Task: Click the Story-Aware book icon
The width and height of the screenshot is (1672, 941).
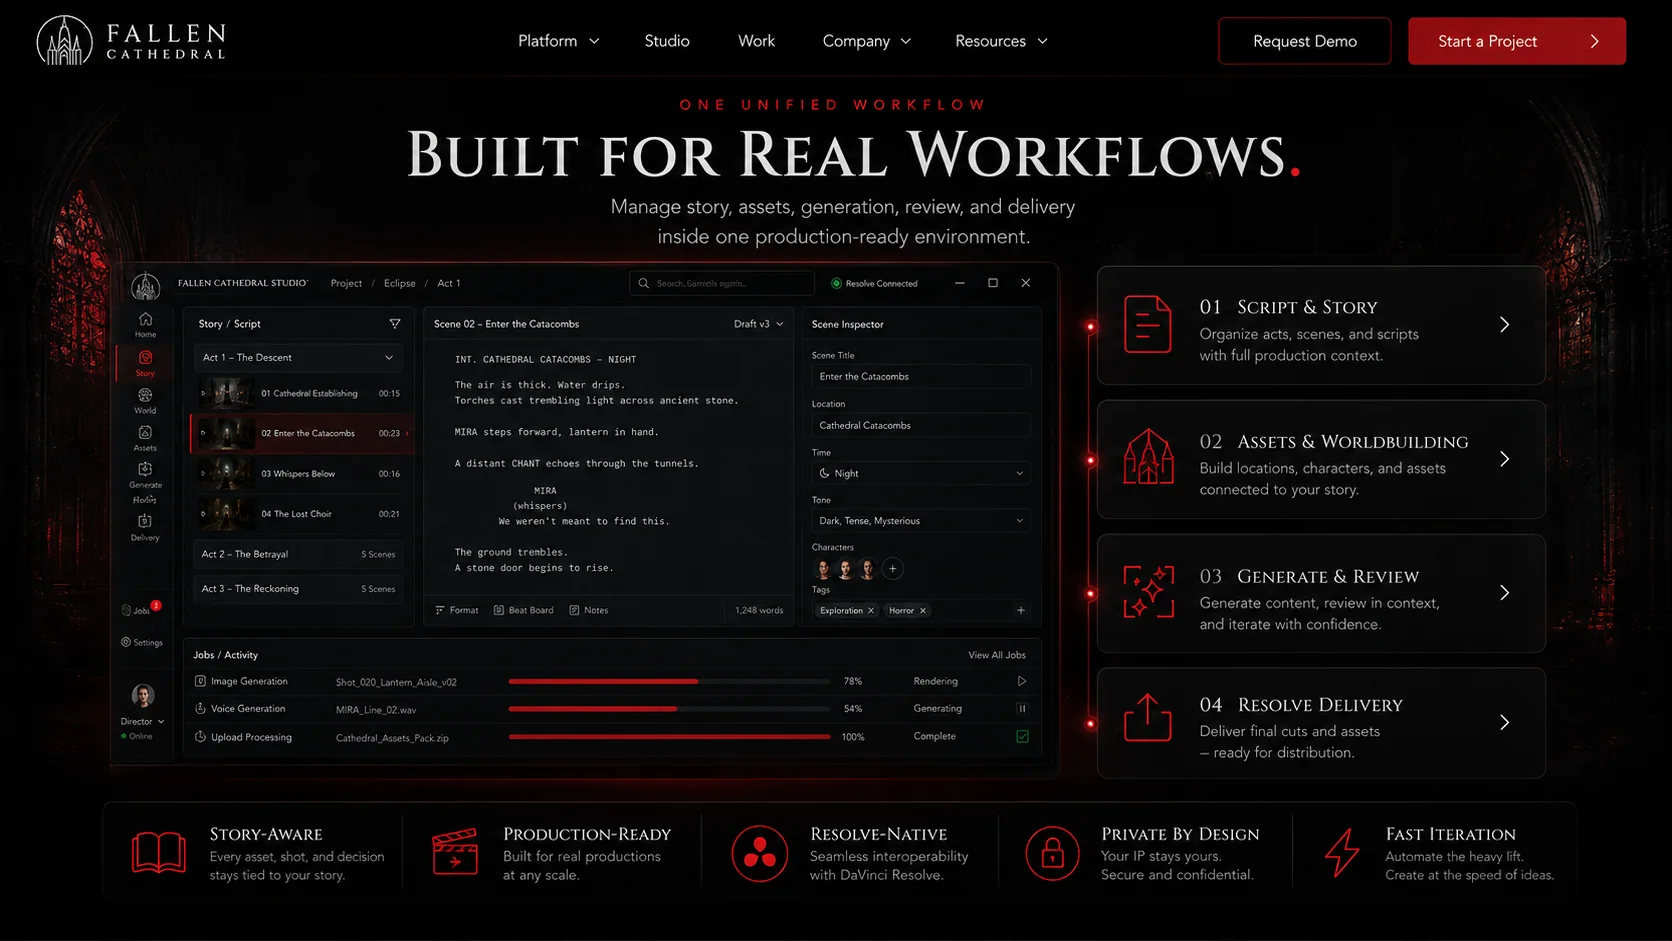Action: click(x=159, y=853)
